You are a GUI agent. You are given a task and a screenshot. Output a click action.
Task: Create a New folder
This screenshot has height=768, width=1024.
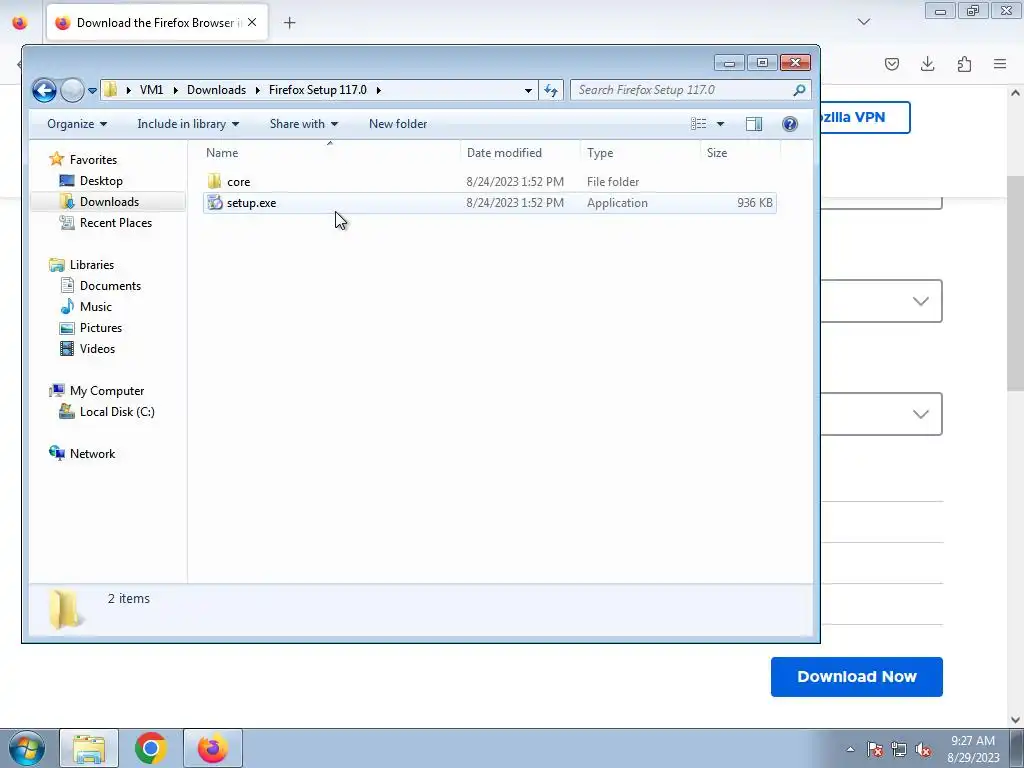(x=398, y=124)
